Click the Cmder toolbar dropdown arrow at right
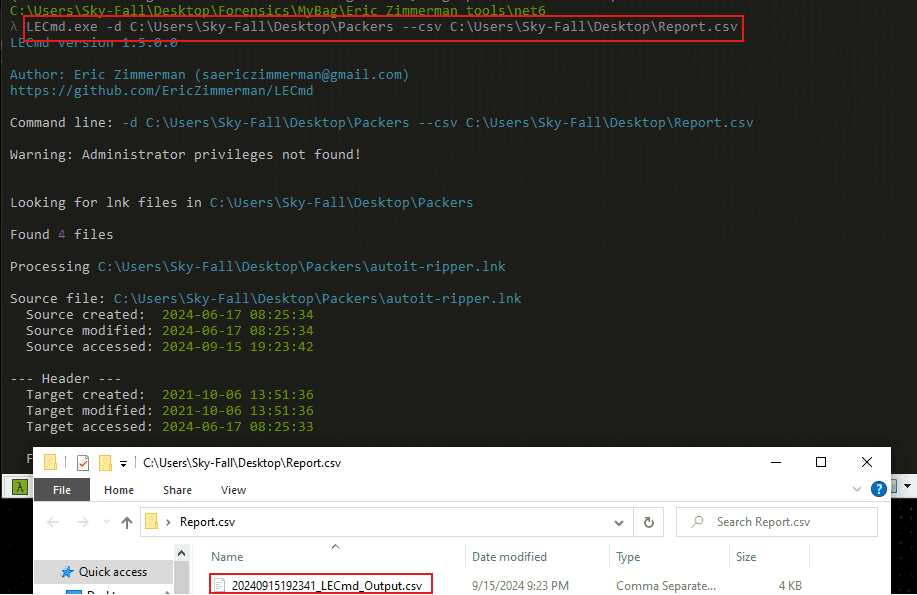The height and width of the screenshot is (595, 917). [x=907, y=486]
